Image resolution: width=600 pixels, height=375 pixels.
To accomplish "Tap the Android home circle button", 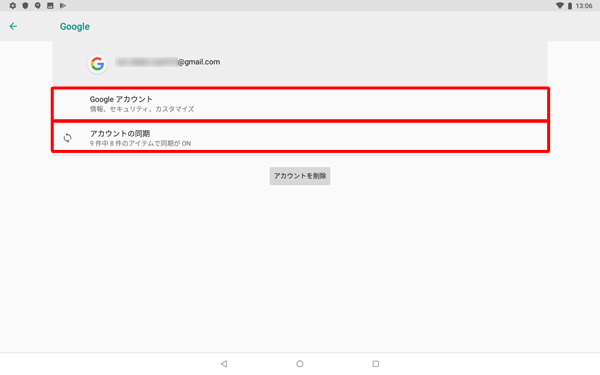I will pyautogui.click(x=300, y=364).
